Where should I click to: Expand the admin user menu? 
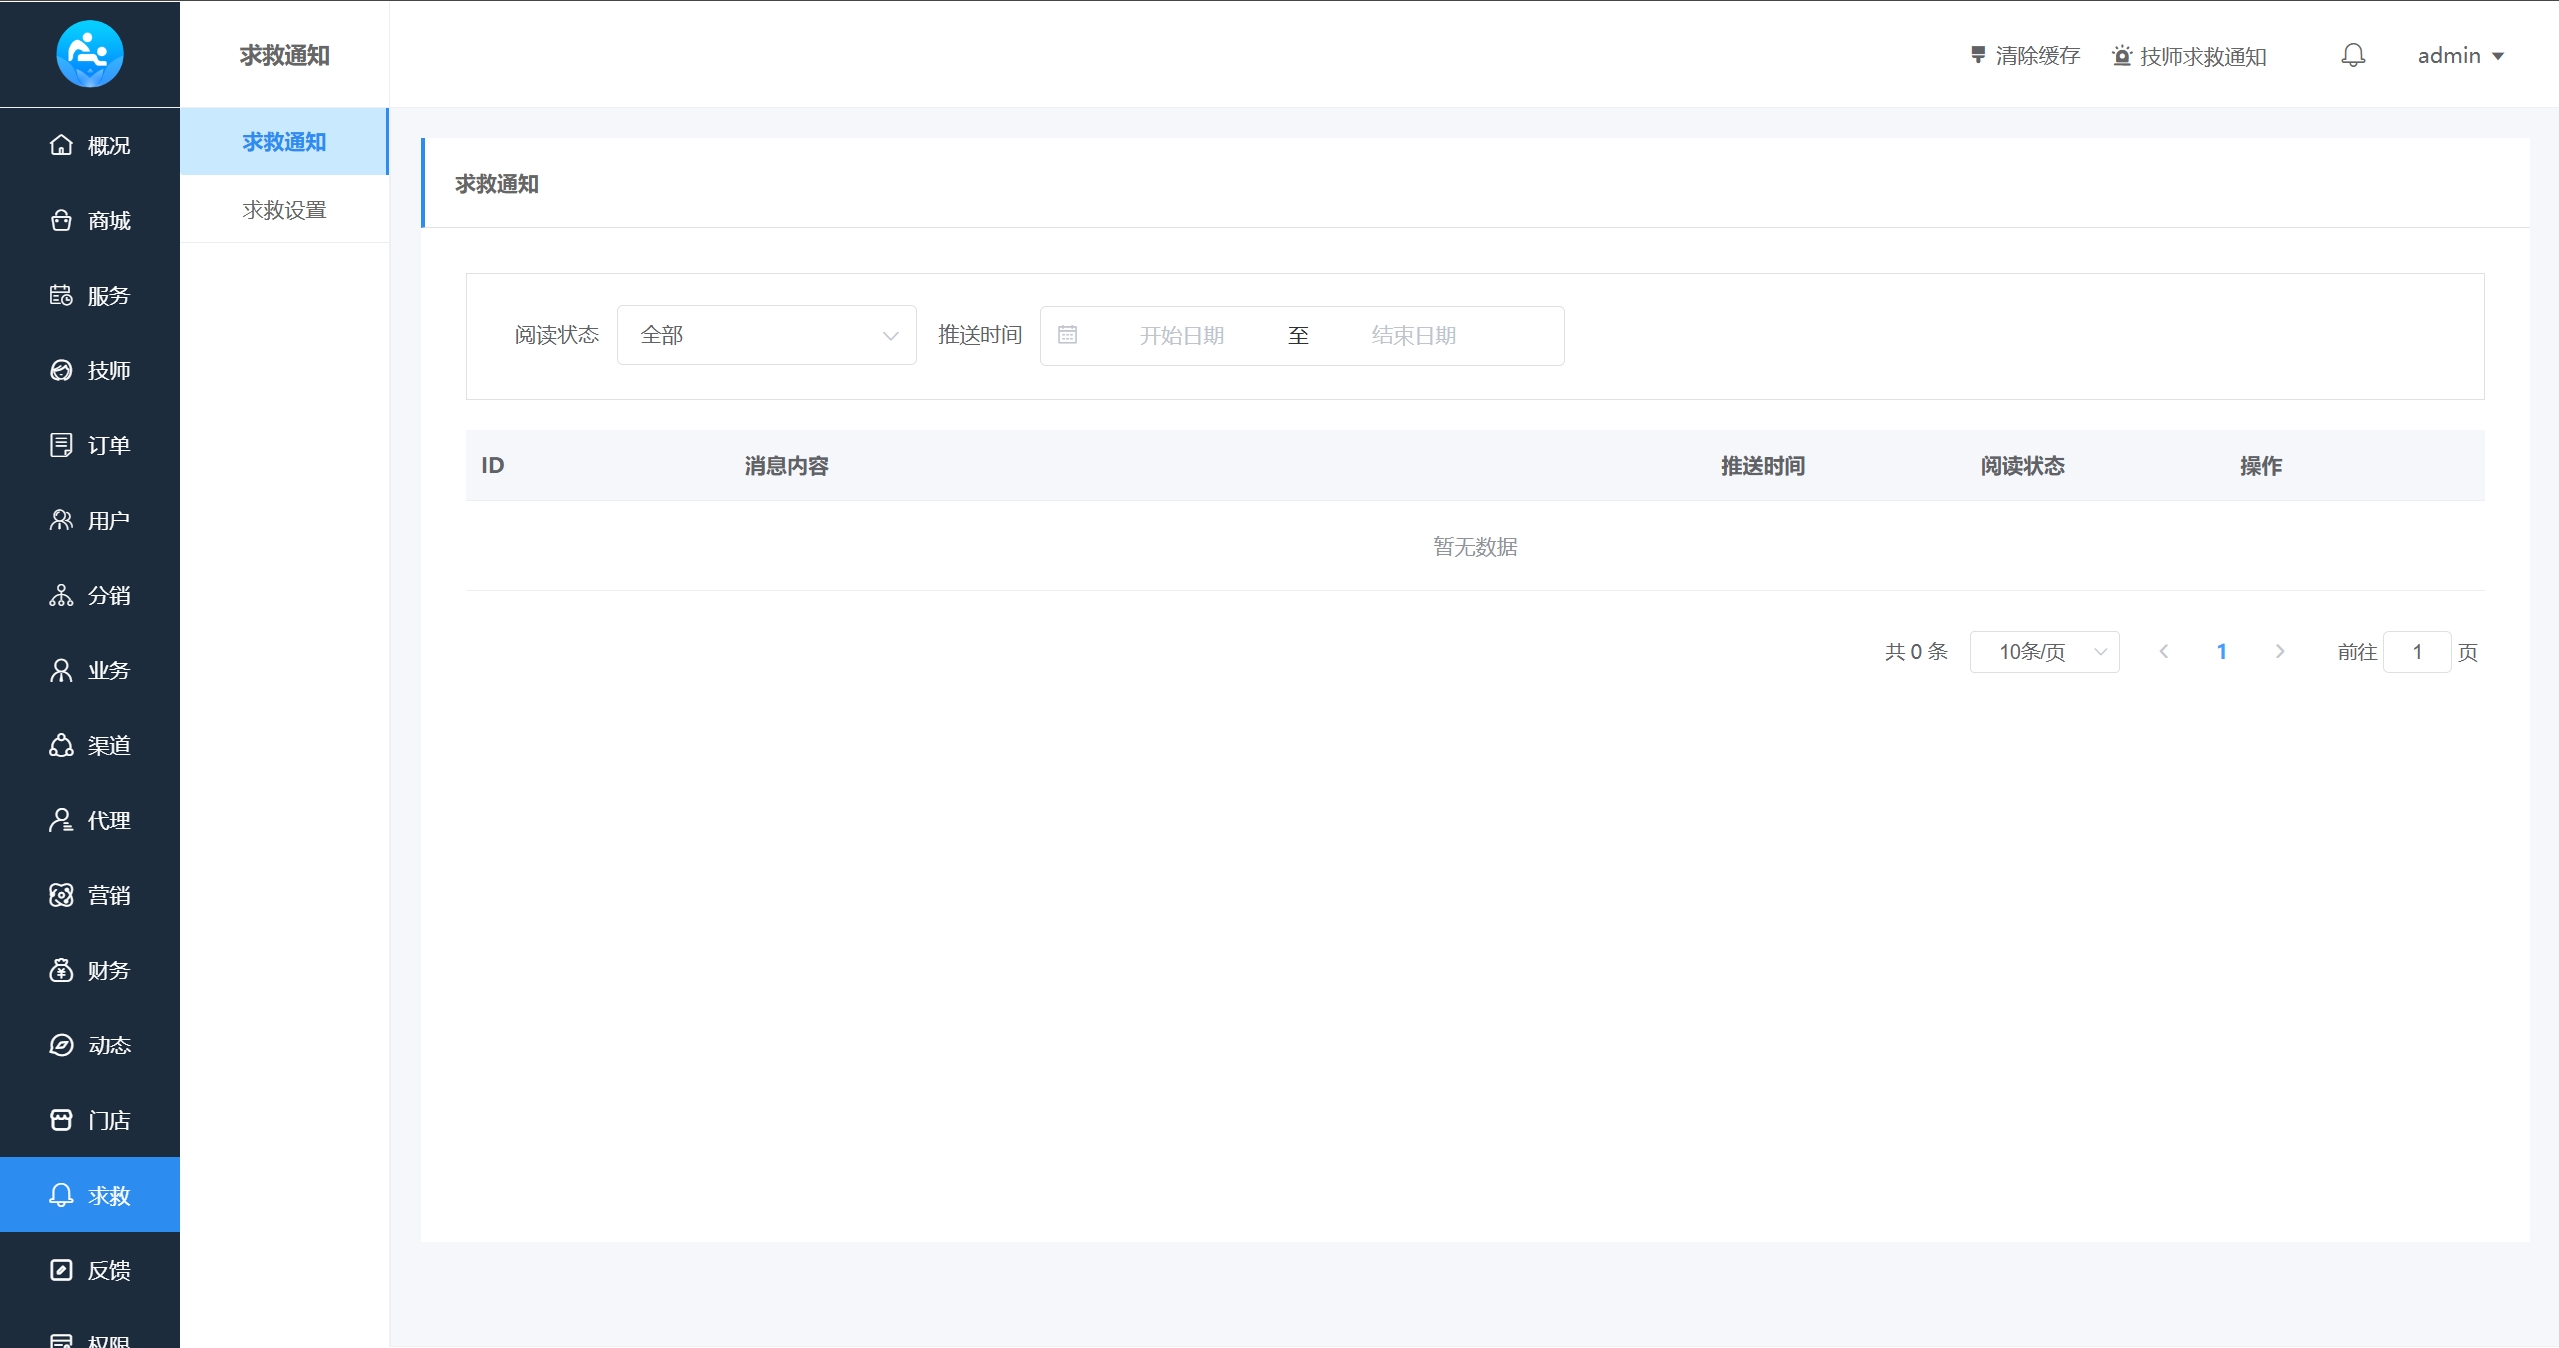pyautogui.click(x=2459, y=56)
